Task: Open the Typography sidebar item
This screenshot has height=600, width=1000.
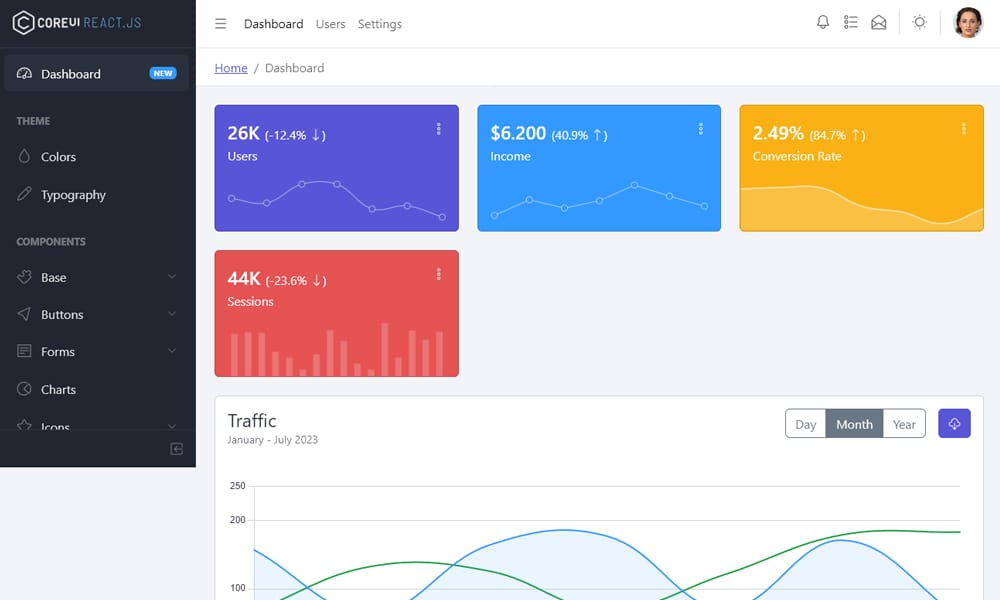Action: 96,194
